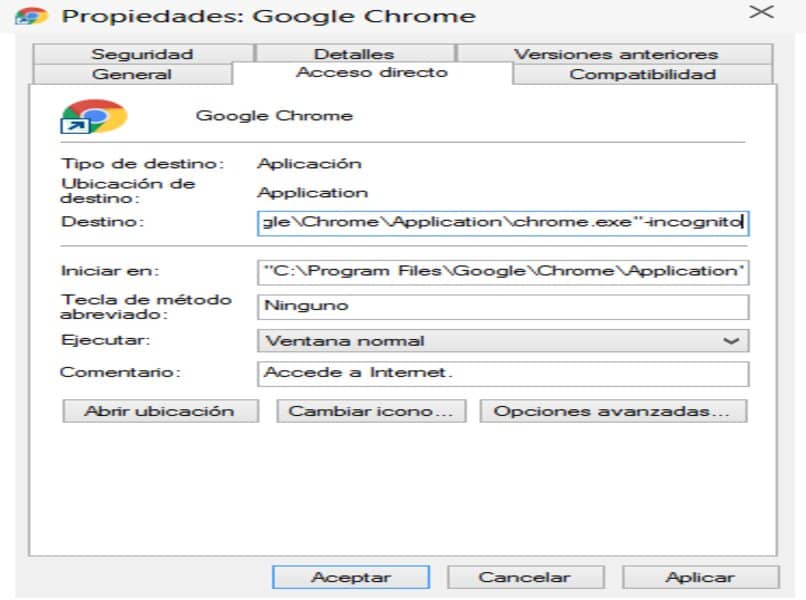
Task: Open the Seguridad tab
Action: pos(143,53)
